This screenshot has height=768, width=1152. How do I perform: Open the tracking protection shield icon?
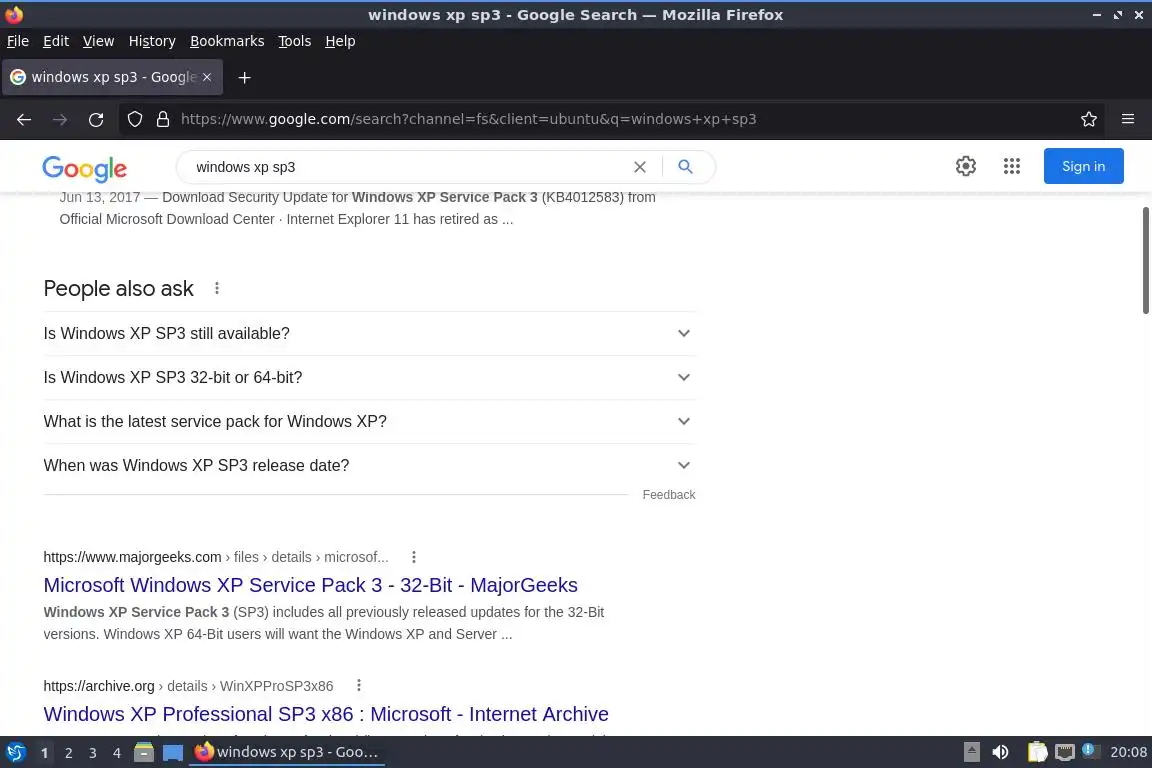pyautogui.click(x=134, y=119)
